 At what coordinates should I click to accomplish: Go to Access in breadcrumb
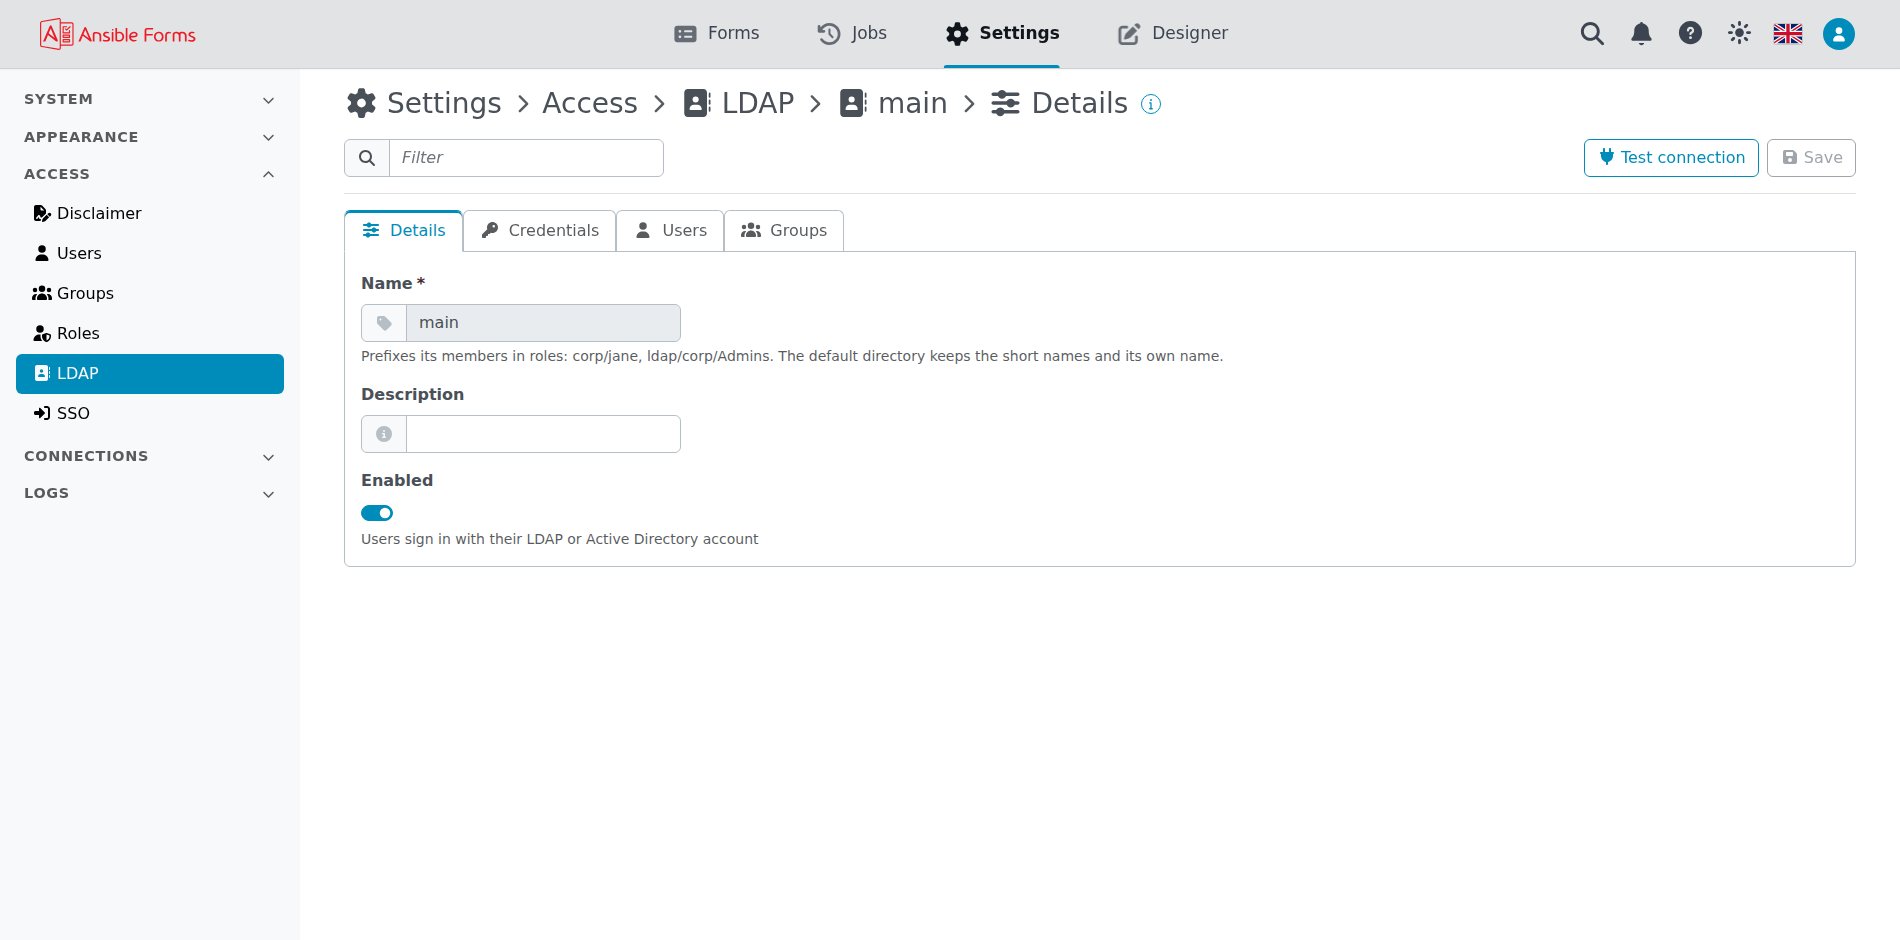pos(590,103)
